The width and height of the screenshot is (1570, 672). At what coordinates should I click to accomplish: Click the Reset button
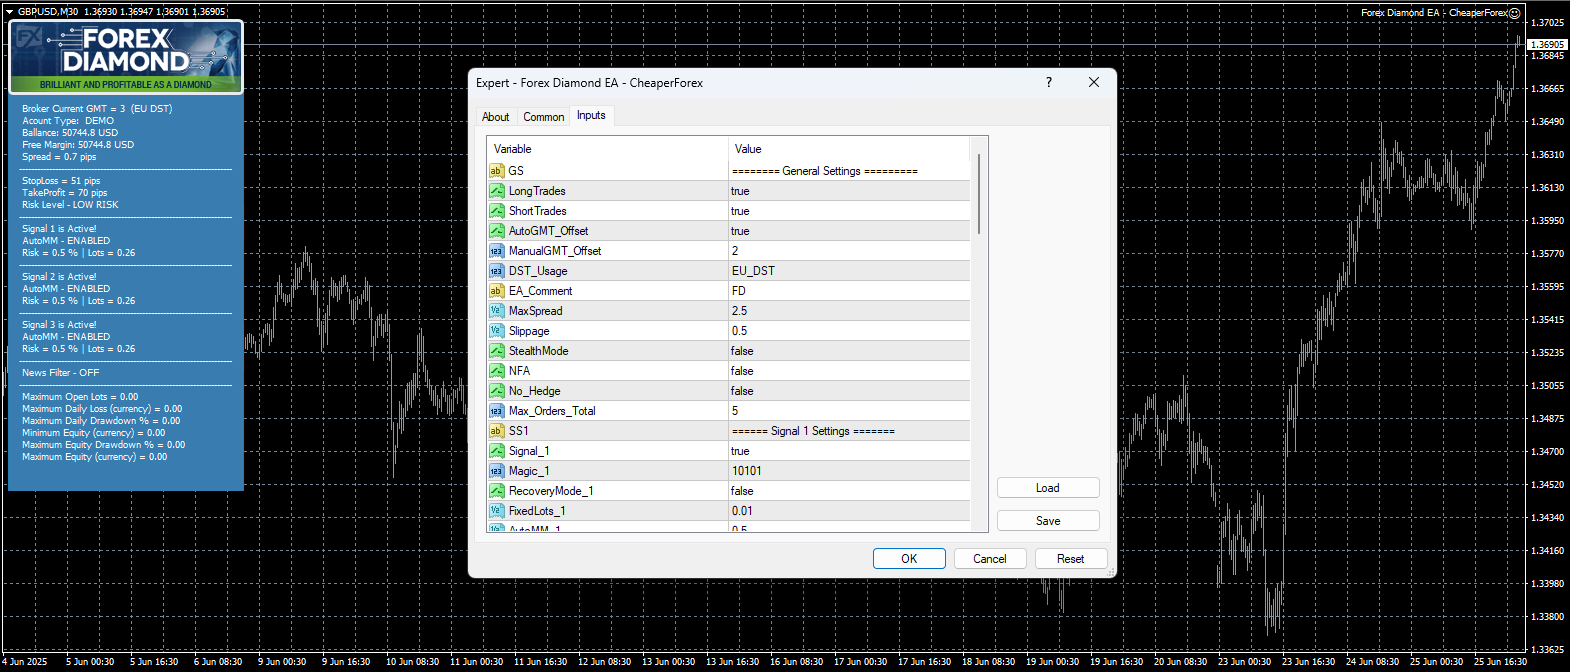click(1071, 559)
